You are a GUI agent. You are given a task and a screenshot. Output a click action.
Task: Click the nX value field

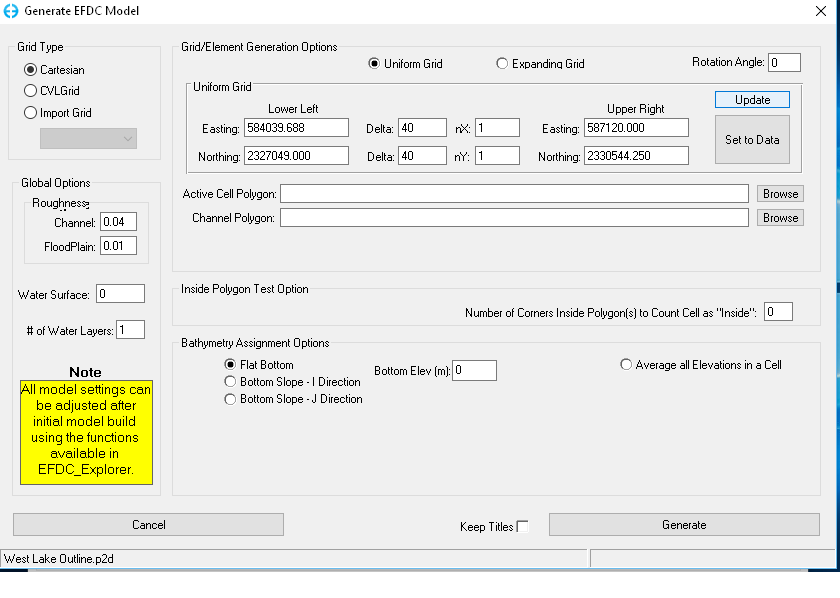tap(497, 128)
